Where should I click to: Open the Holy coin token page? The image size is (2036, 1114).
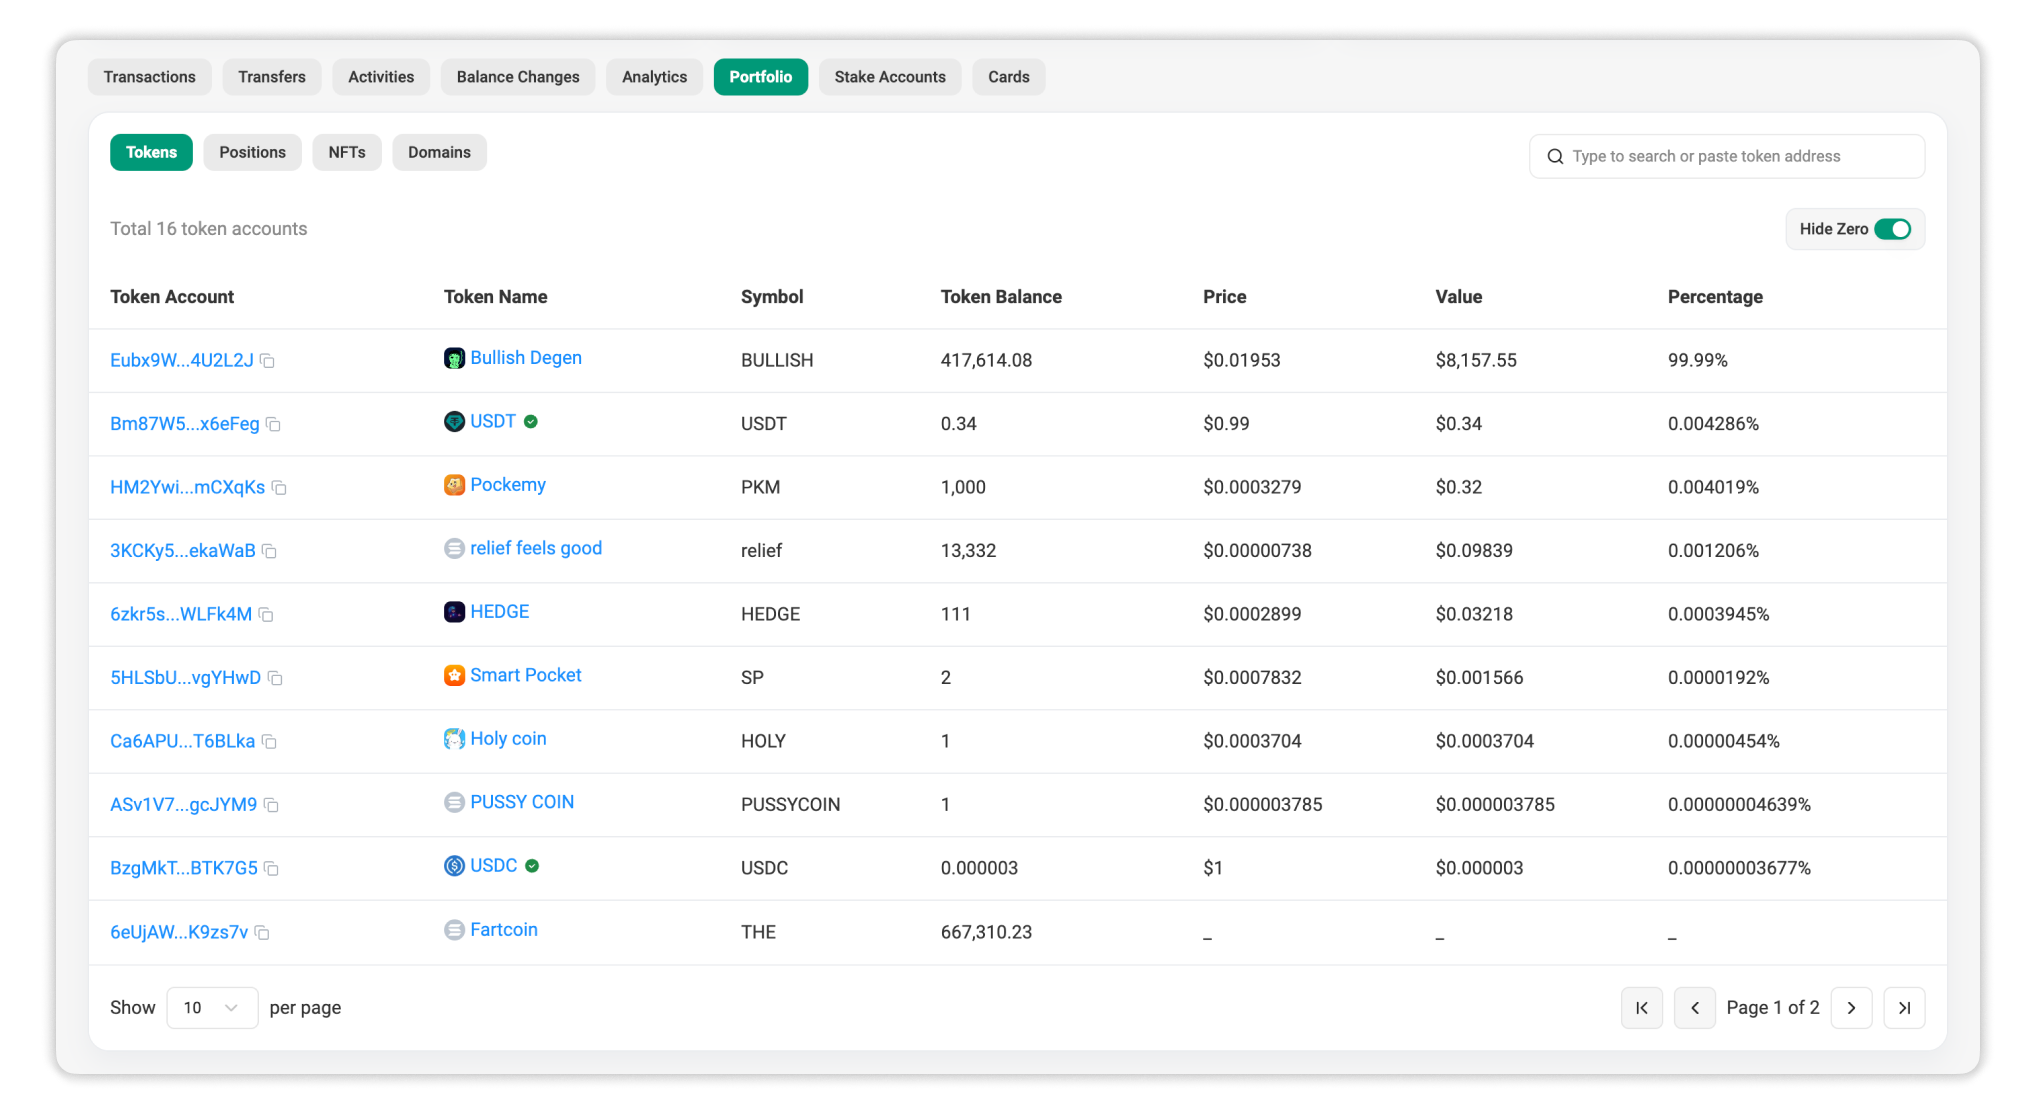tap(508, 739)
